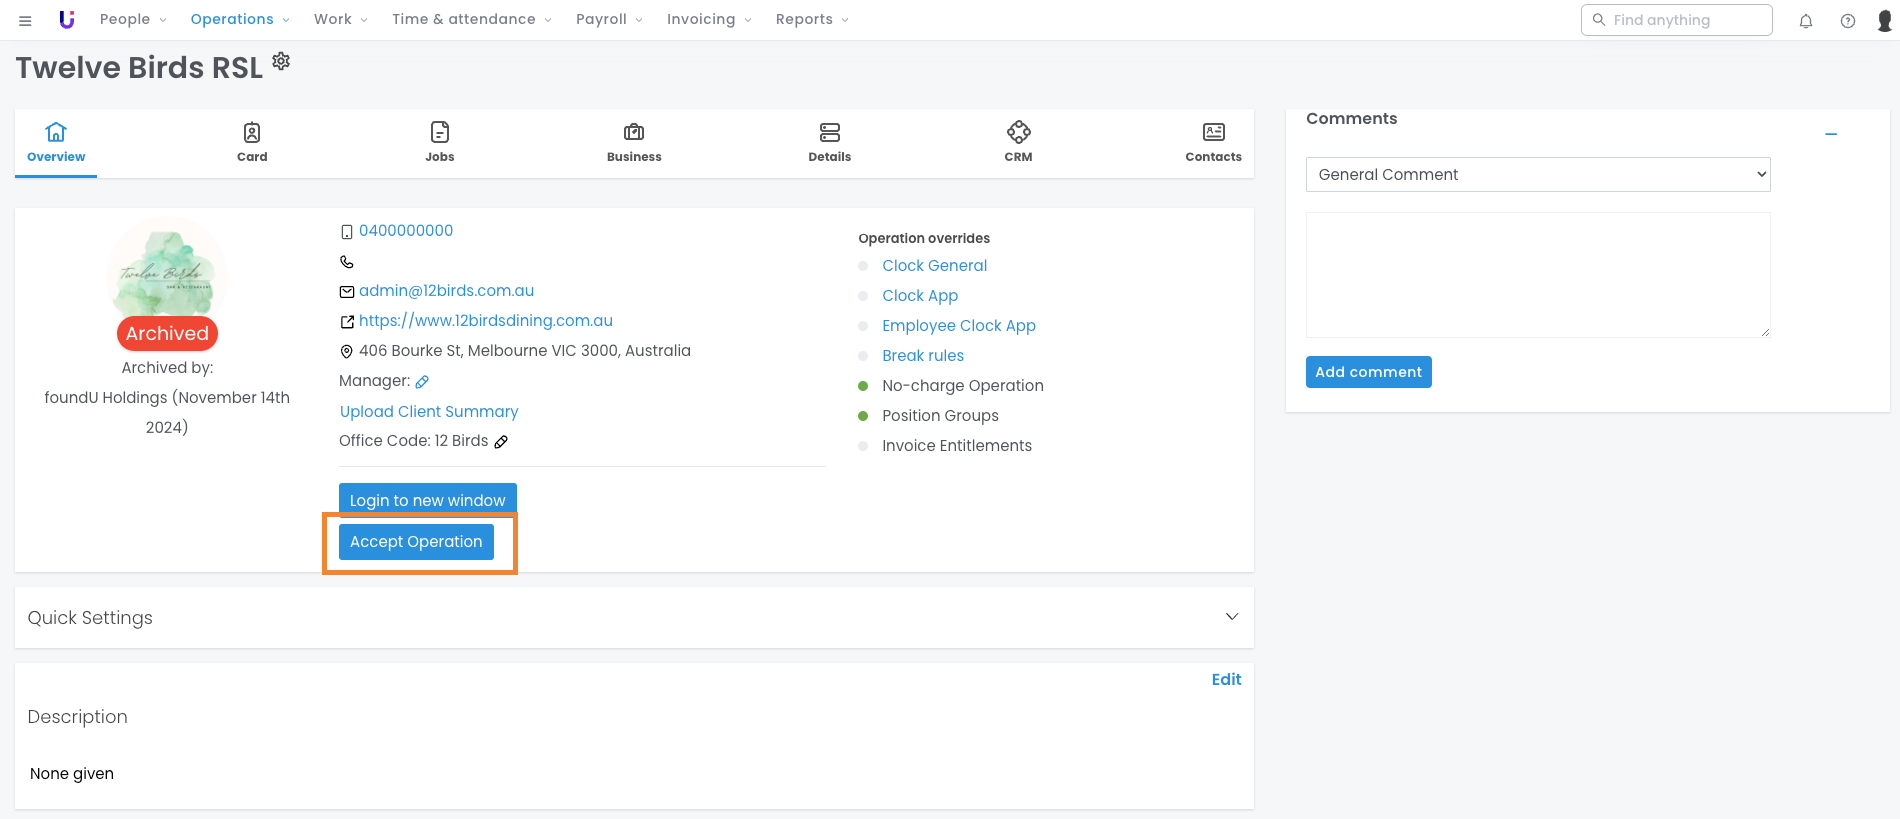This screenshot has width=1900, height=819.
Task: Expand the Quick Settings section
Action: pos(1231,617)
